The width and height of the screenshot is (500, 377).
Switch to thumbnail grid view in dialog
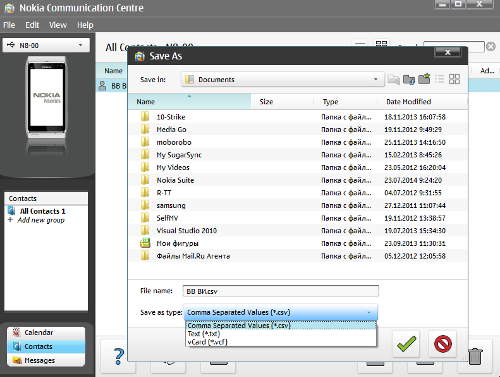(454, 79)
